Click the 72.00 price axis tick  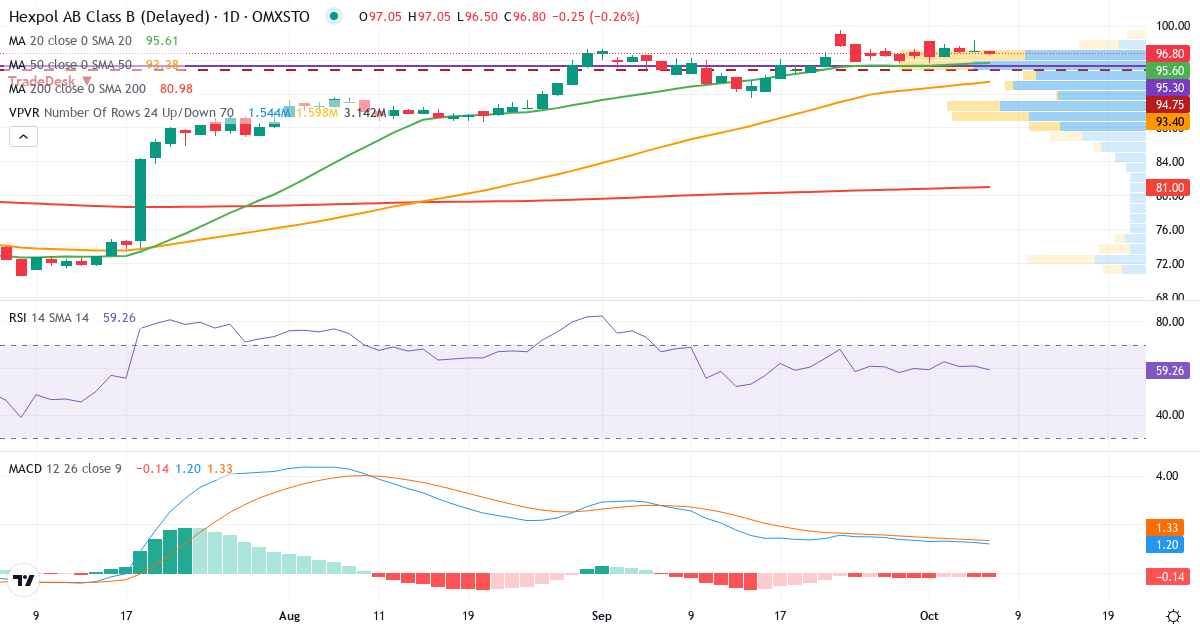[x=1171, y=264]
